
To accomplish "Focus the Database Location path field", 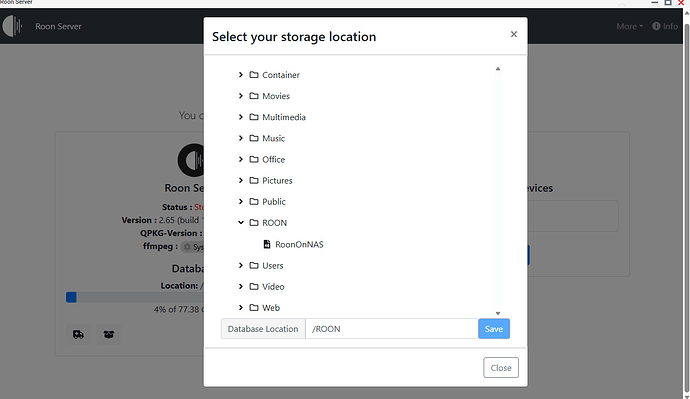I will coord(392,329).
